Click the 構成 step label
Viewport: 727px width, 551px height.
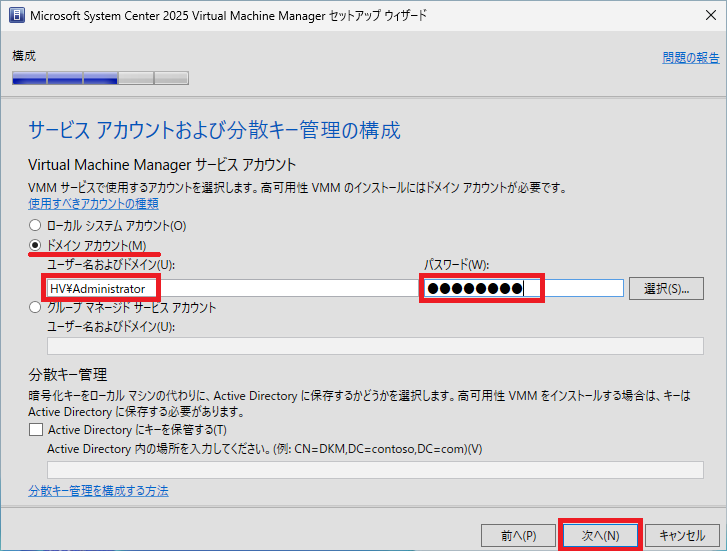(24, 56)
